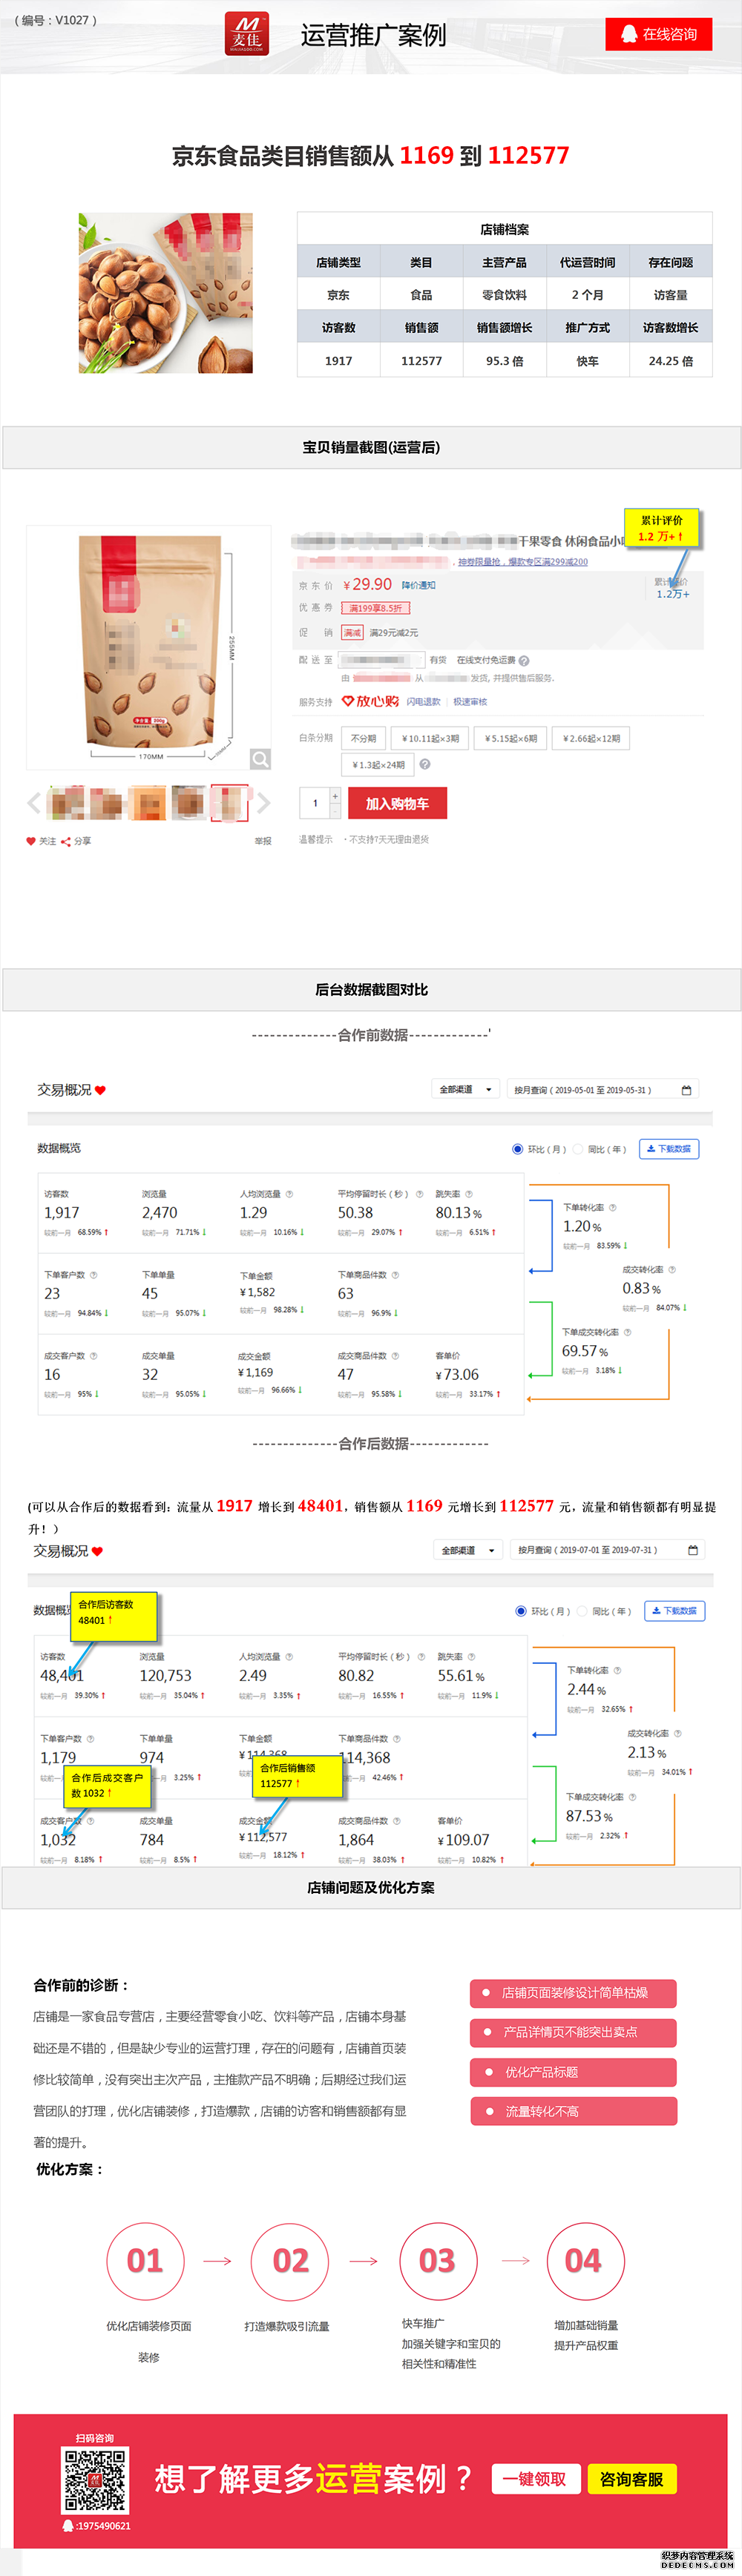Click the 分享 share icon

coord(66,841)
